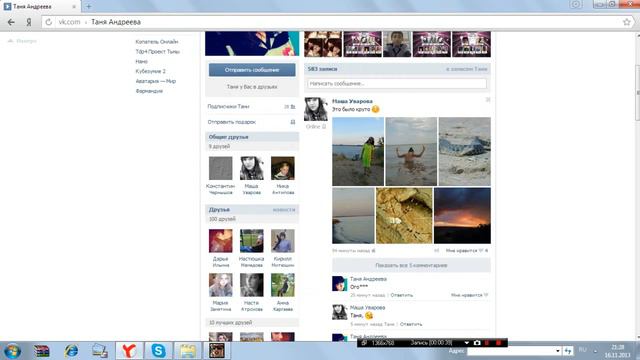The width and height of the screenshot is (640, 360).
Task: Click the Показать все 5 комментариев button
Action: (x=411, y=265)
